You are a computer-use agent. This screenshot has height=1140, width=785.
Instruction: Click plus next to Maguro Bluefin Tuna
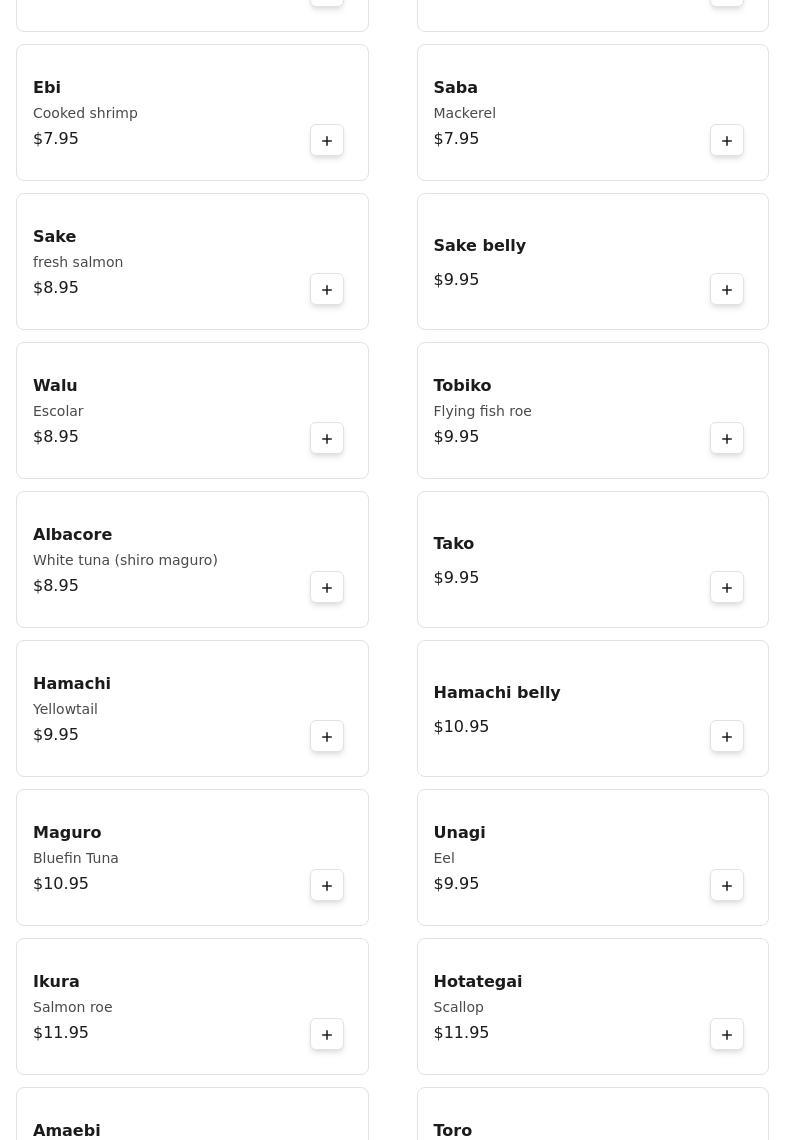[327, 886]
